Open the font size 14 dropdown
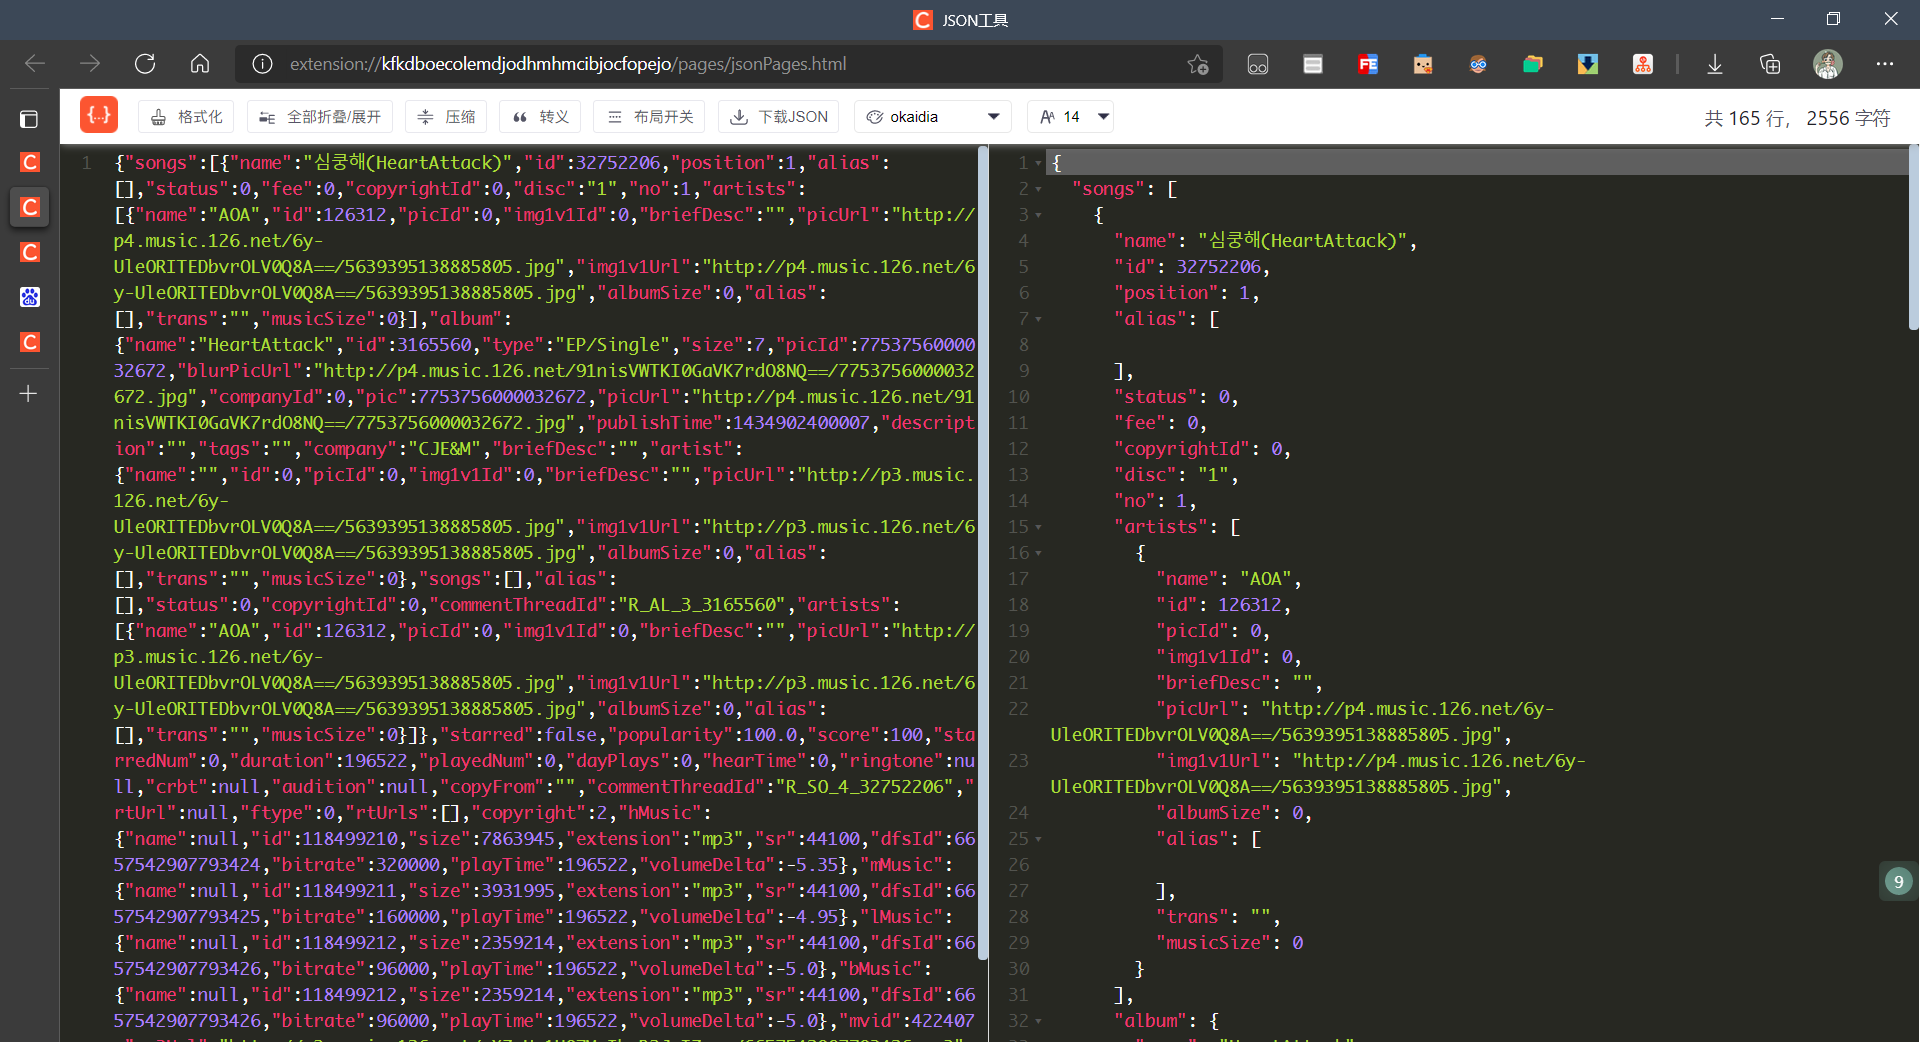1920x1042 pixels. [1071, 117]
